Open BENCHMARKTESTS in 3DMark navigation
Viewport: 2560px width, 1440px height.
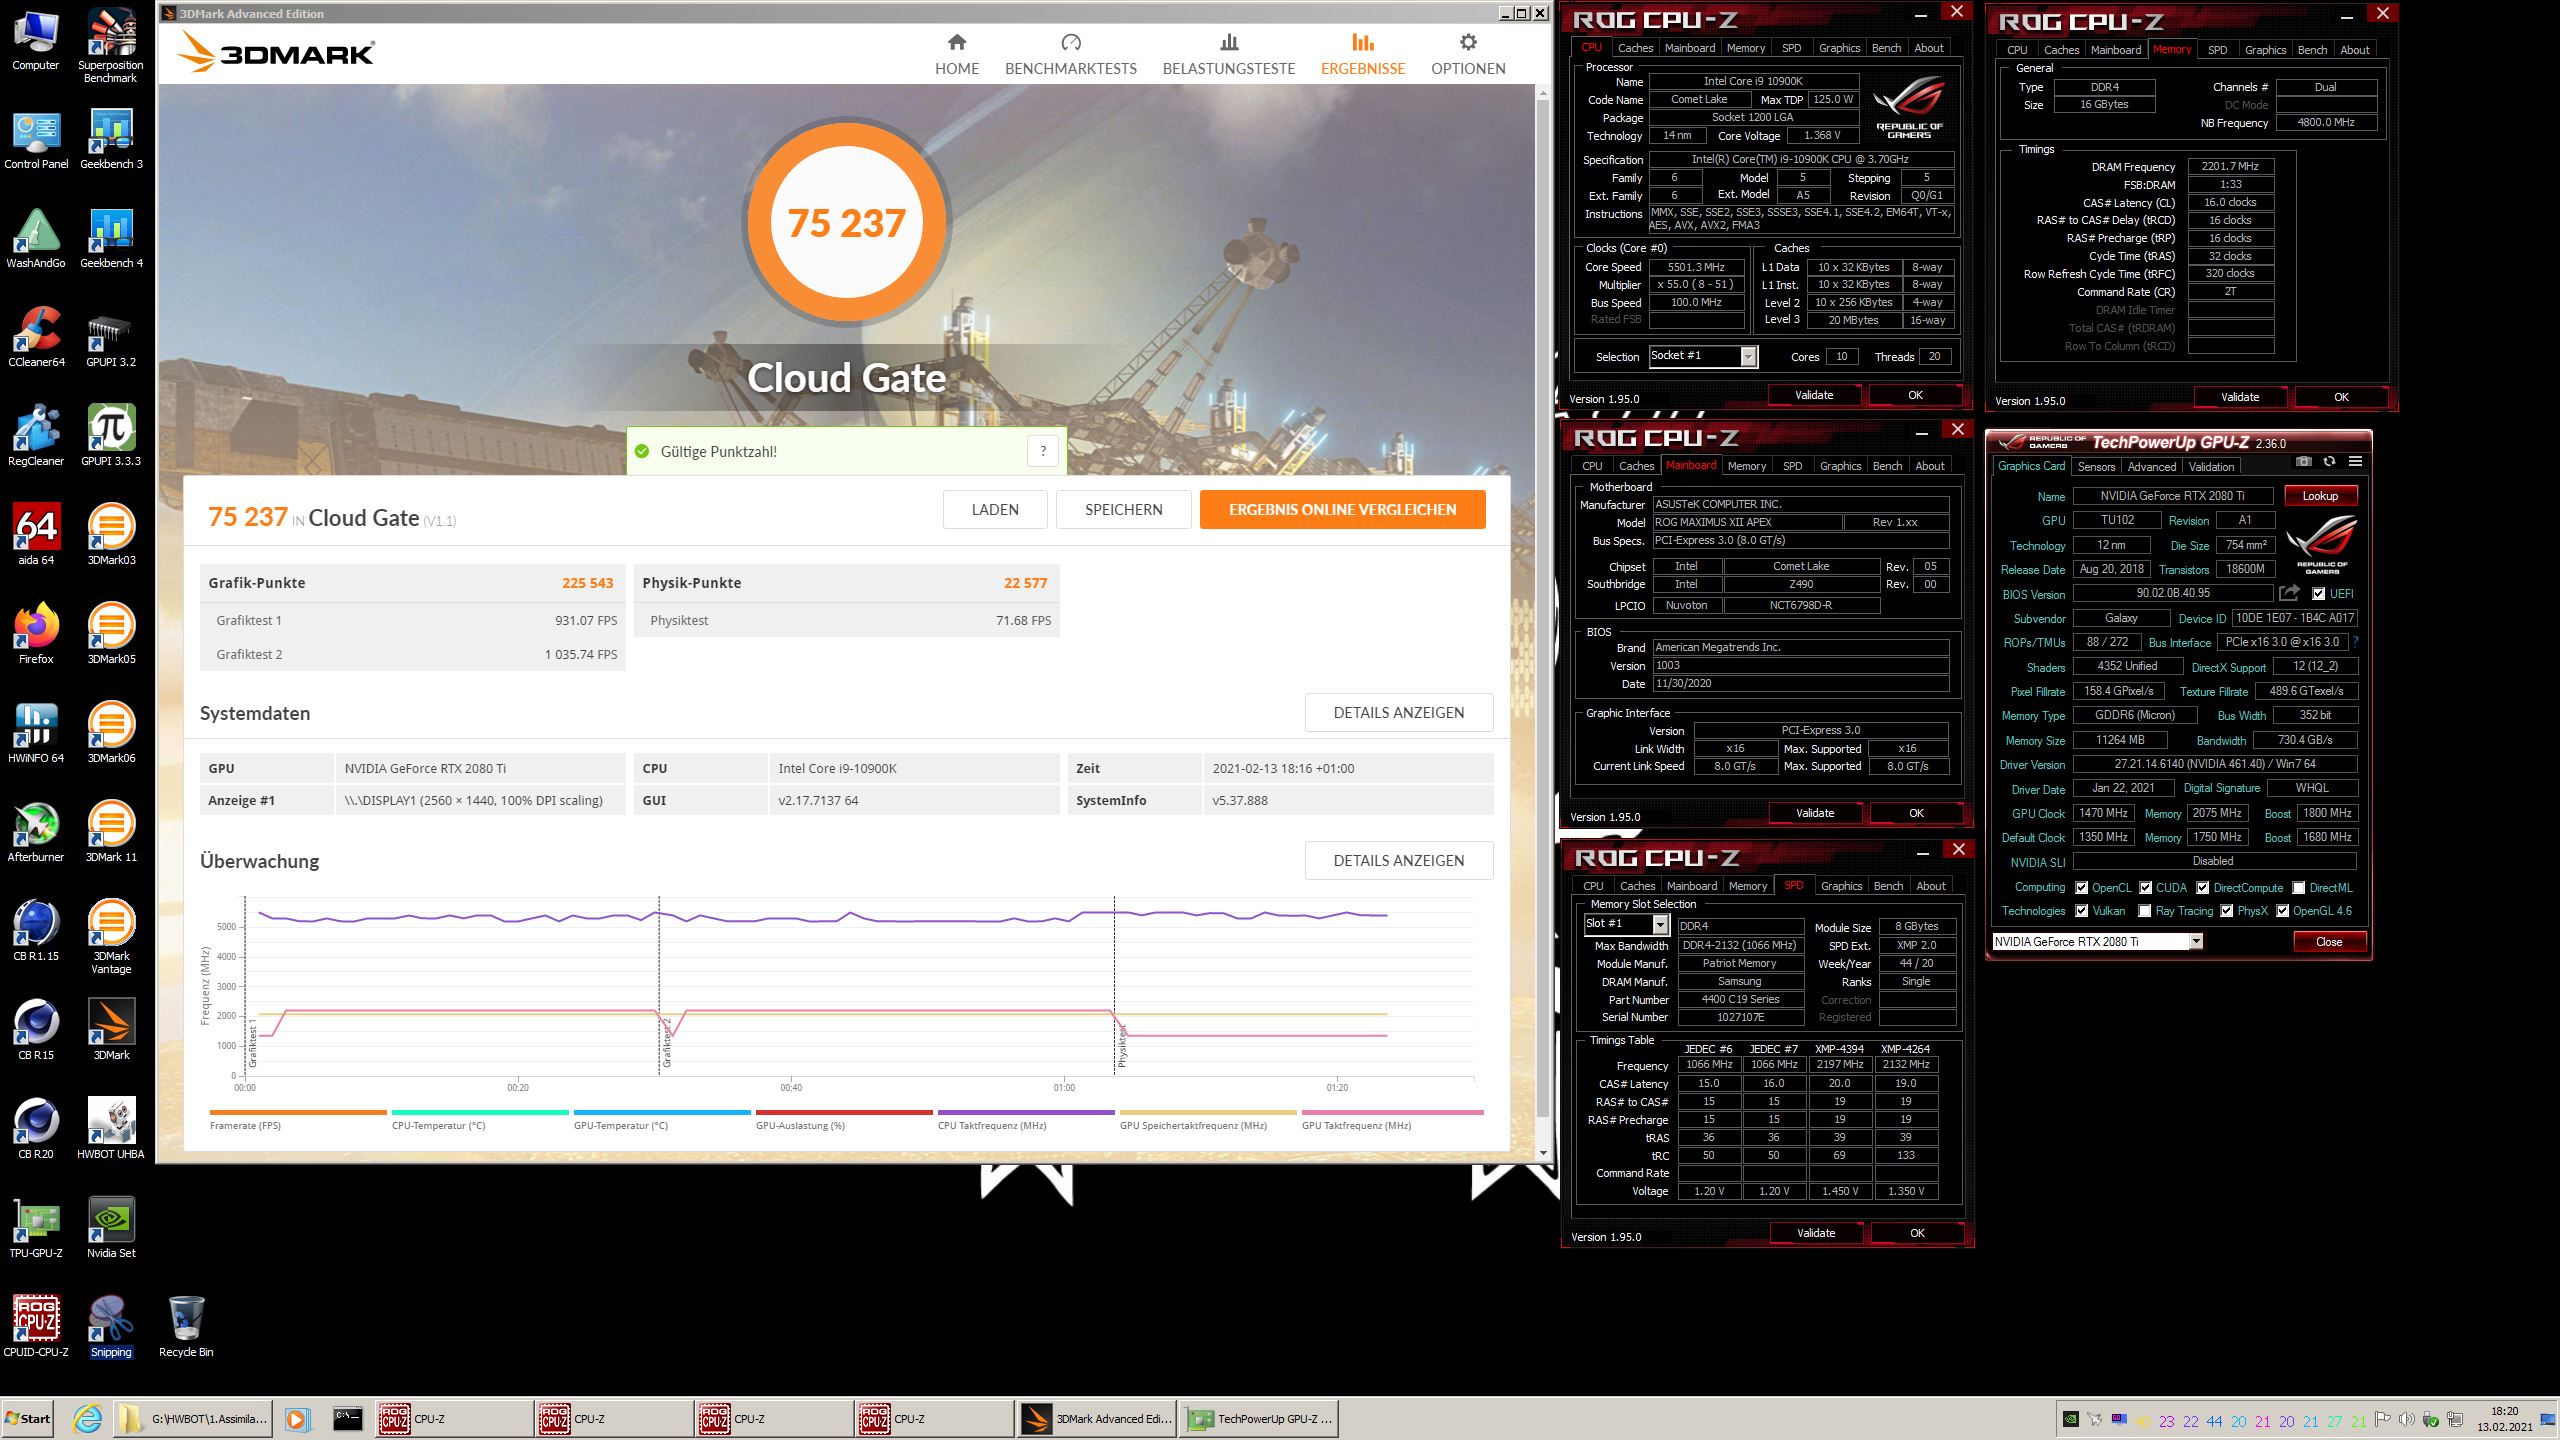pos(1071,55)
